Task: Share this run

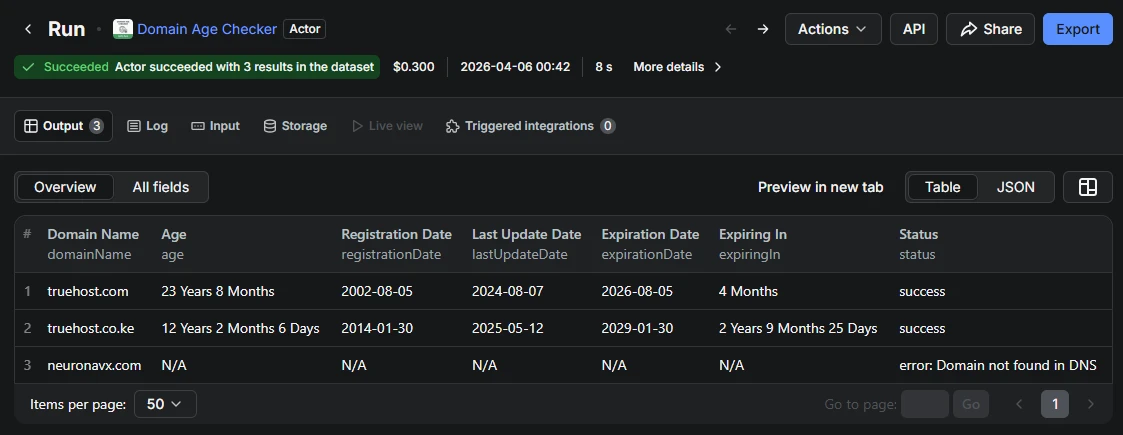Action: click(x=991, y=29)
